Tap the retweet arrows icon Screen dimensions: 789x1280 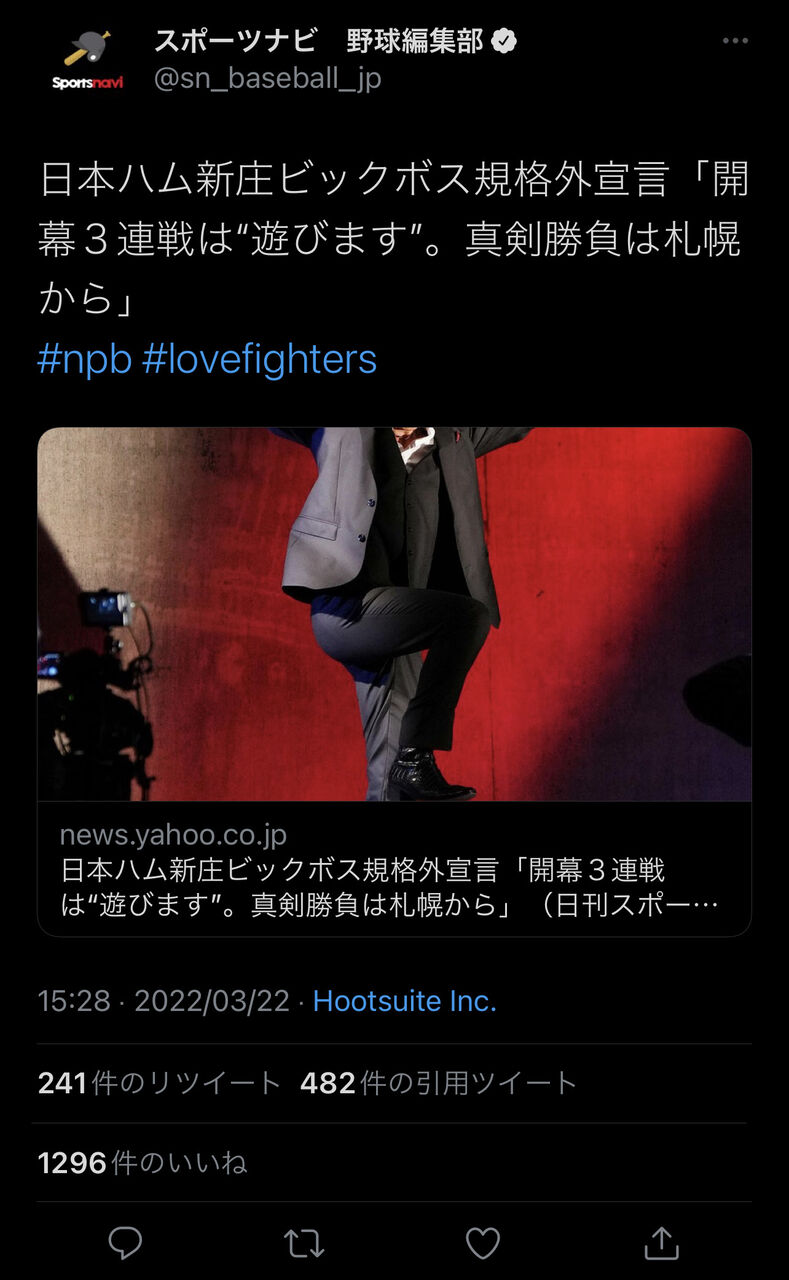(x=303, y=1243)
